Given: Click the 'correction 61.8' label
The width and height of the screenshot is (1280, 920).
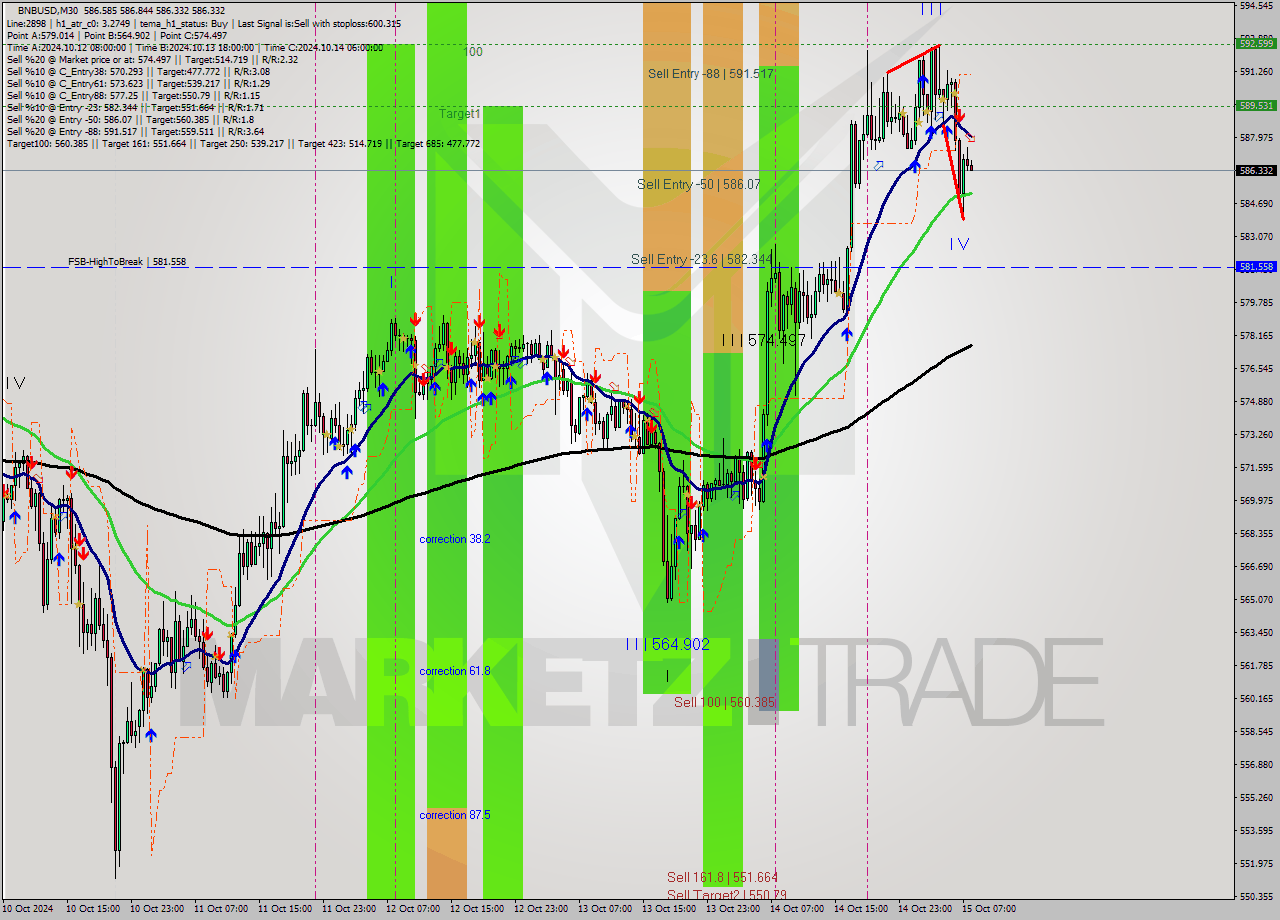Looking at the screenshot, I should point(455,671).
